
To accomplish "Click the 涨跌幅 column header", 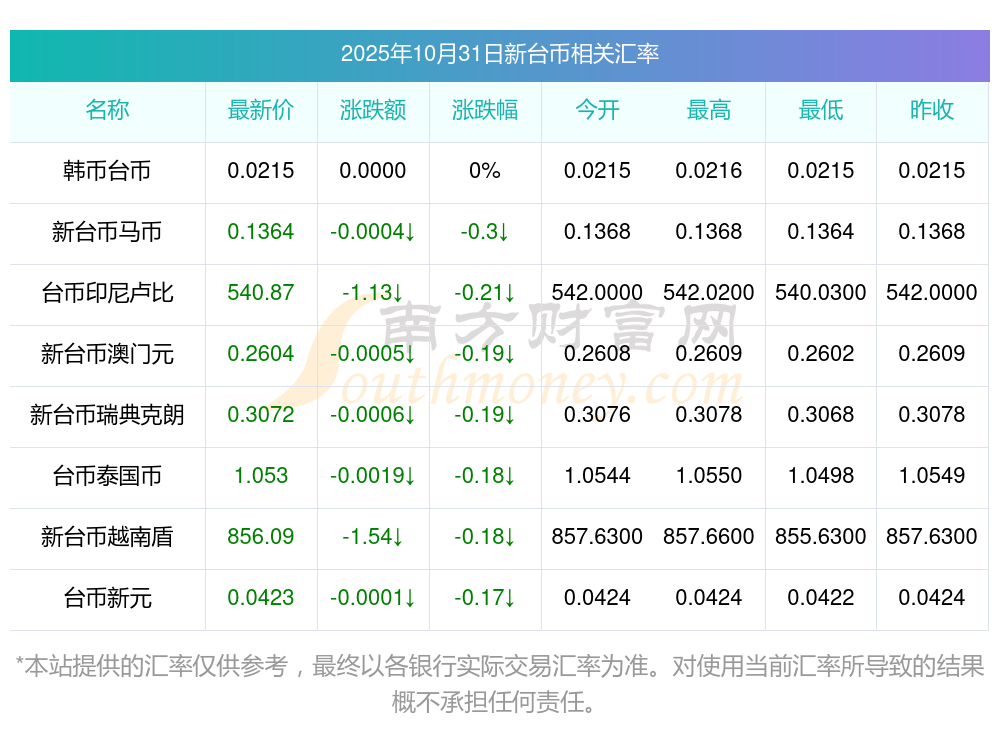I will pos(485,110).
